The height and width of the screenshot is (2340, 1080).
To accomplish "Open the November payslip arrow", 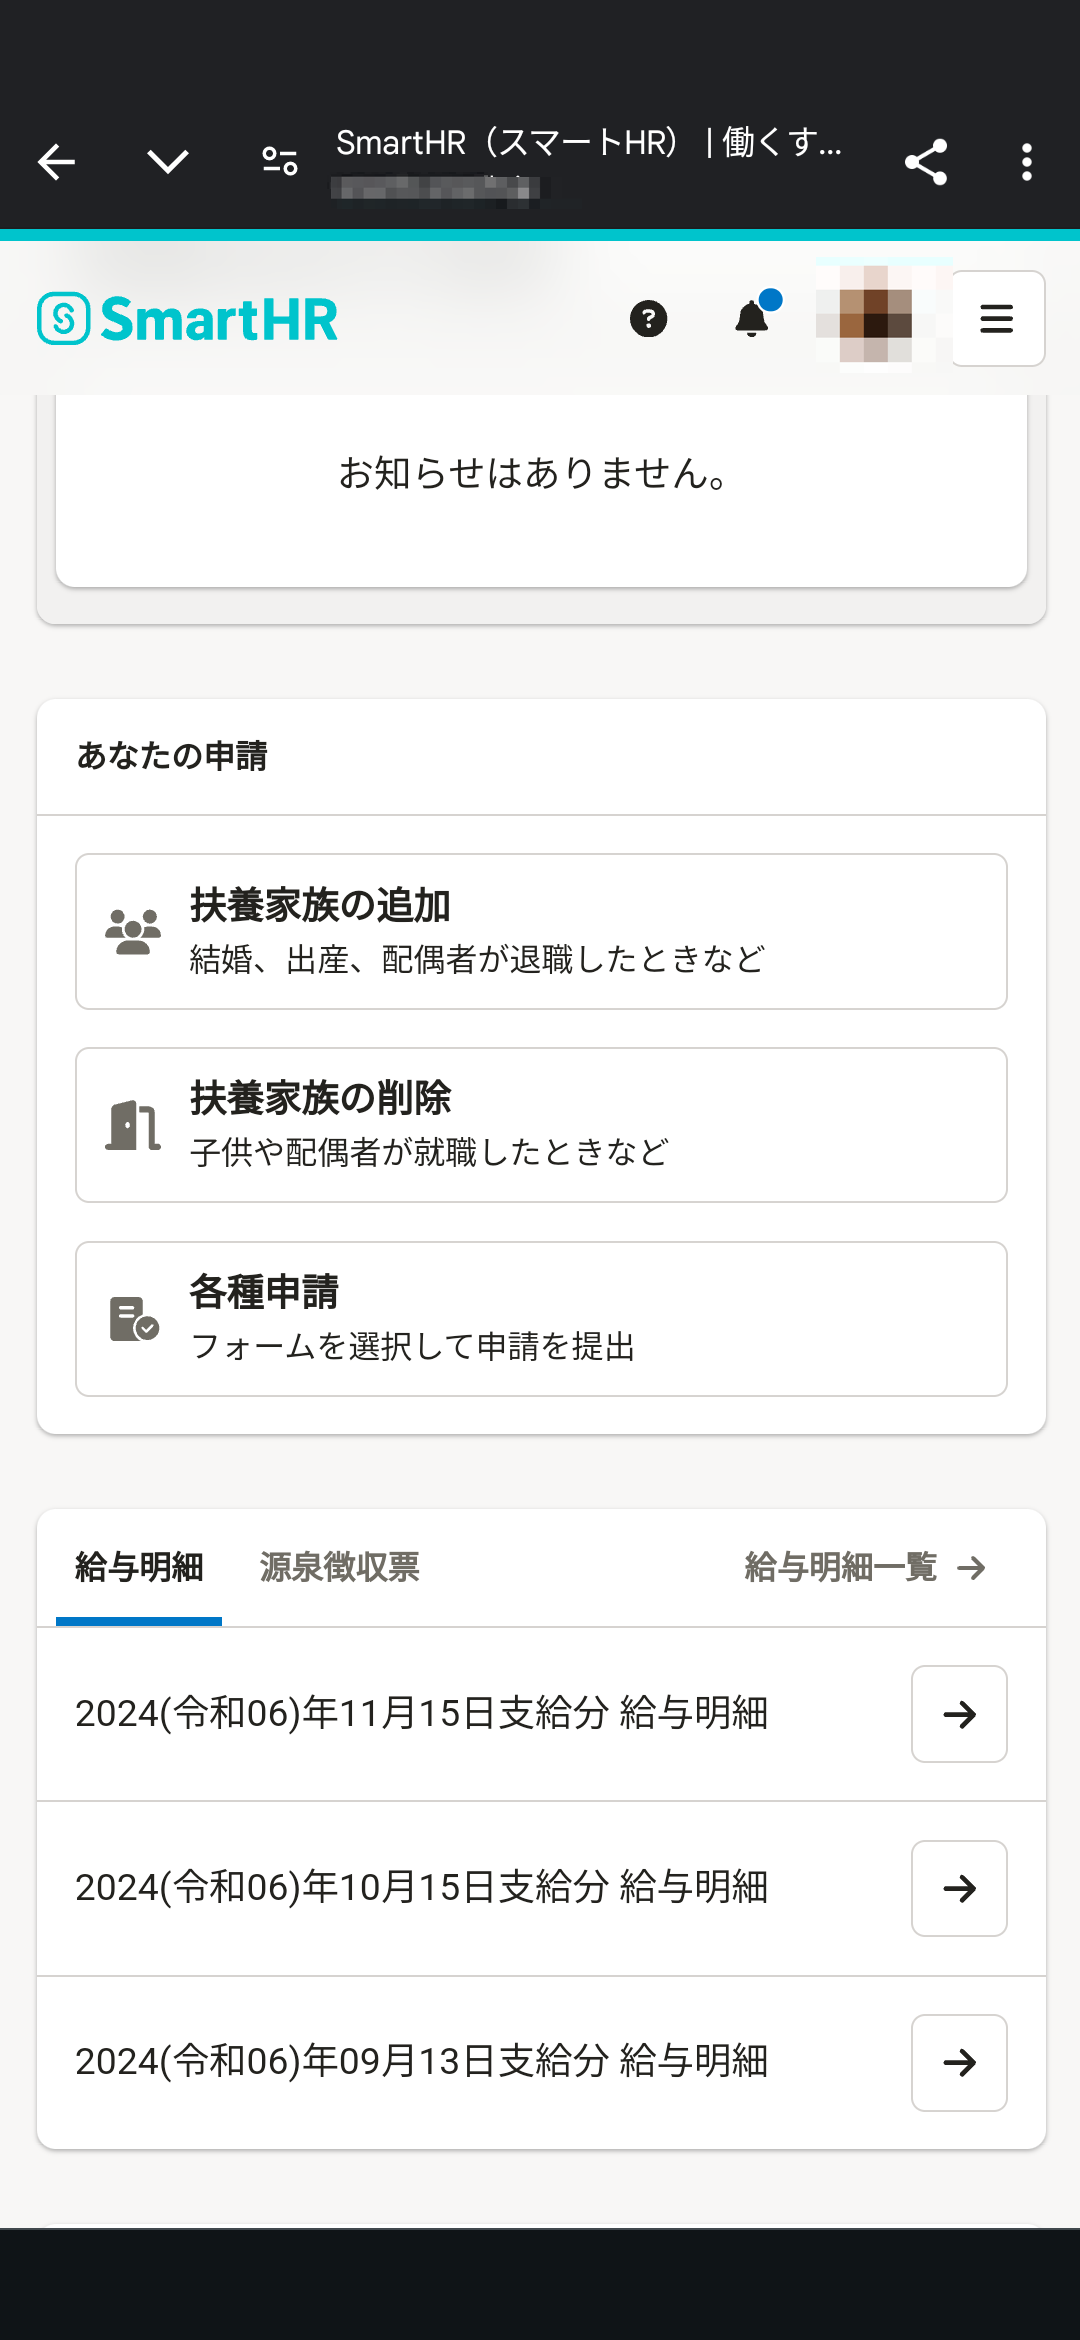I will pos(958,1714).
